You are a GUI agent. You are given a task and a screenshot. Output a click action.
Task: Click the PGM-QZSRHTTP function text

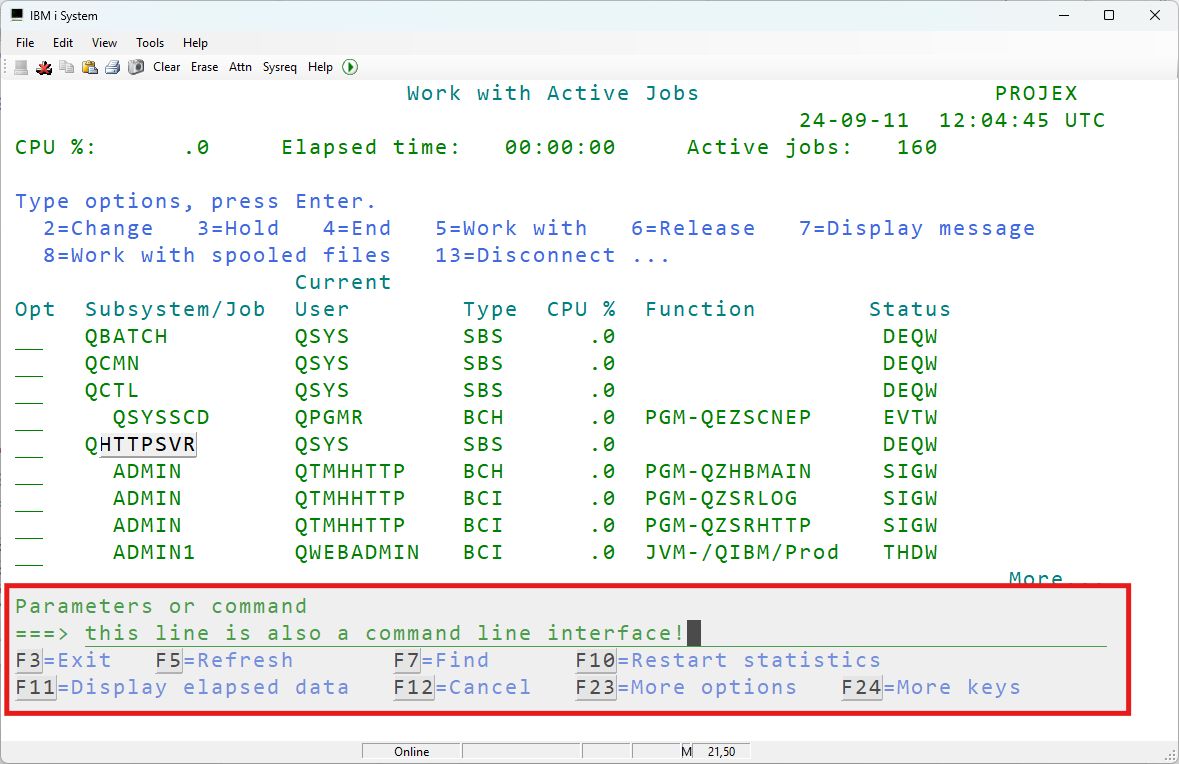[728, 526]
